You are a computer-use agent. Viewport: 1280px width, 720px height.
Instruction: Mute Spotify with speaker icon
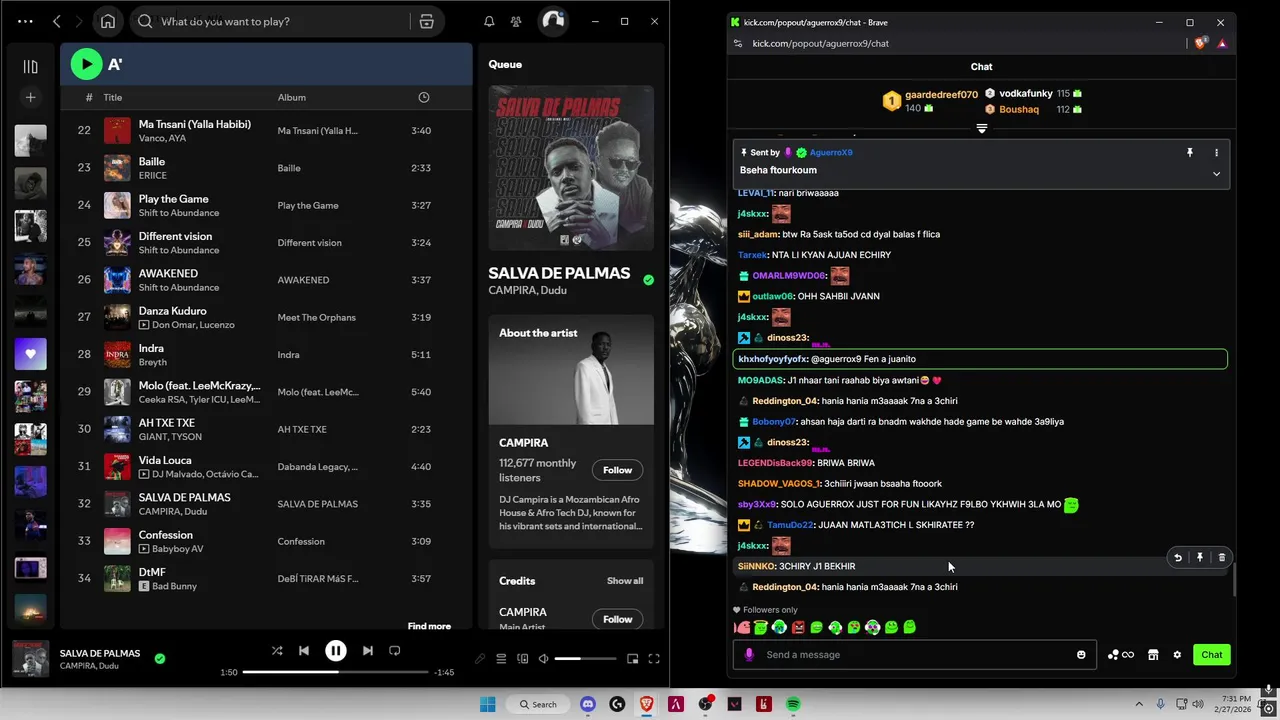544,659
